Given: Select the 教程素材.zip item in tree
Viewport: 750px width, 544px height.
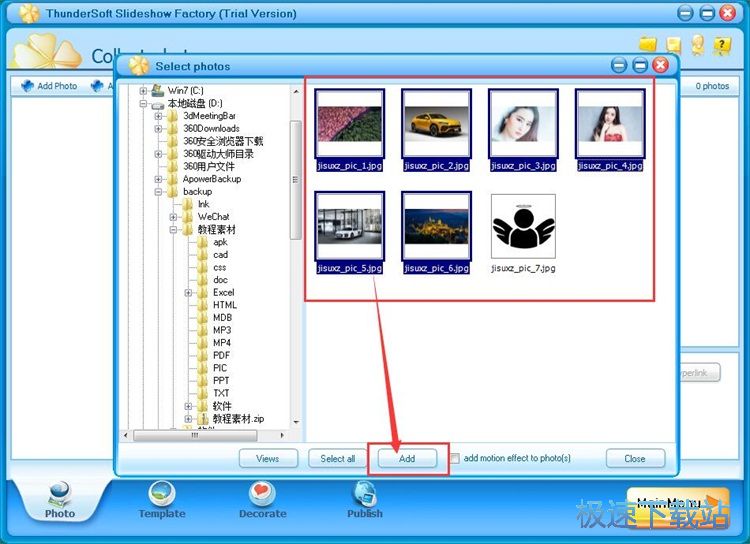Looking at the screenshot, I should tap(238, 419).
